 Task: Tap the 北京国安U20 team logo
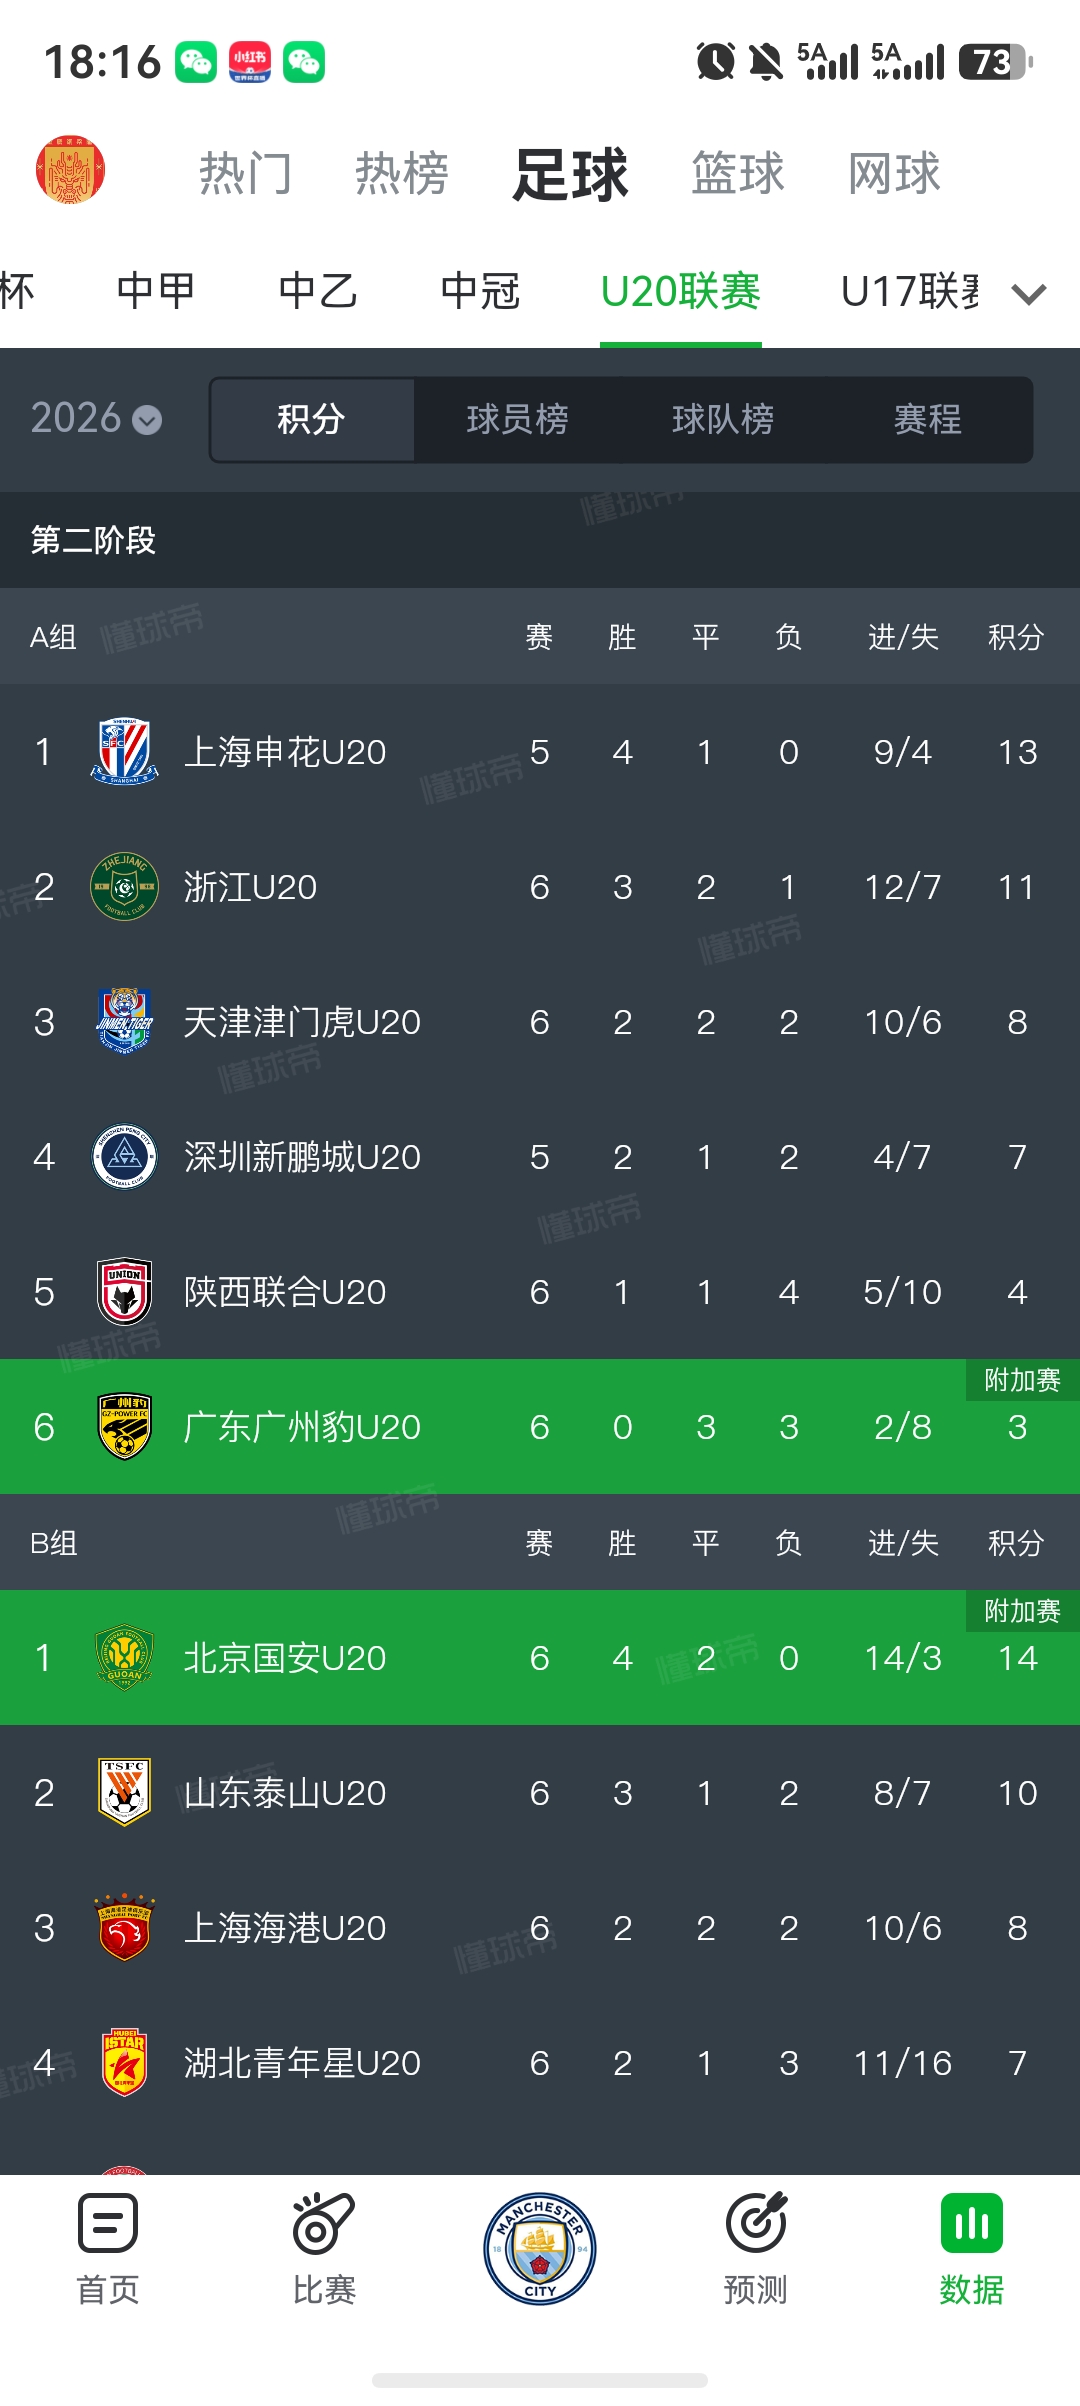124,1657
